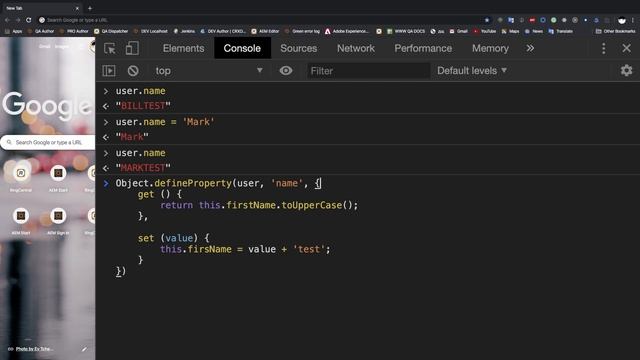The width and height of the screenshot is (640, 360).
Task: Open the PRO Author bookmark
Action: (x=74, y=31)
